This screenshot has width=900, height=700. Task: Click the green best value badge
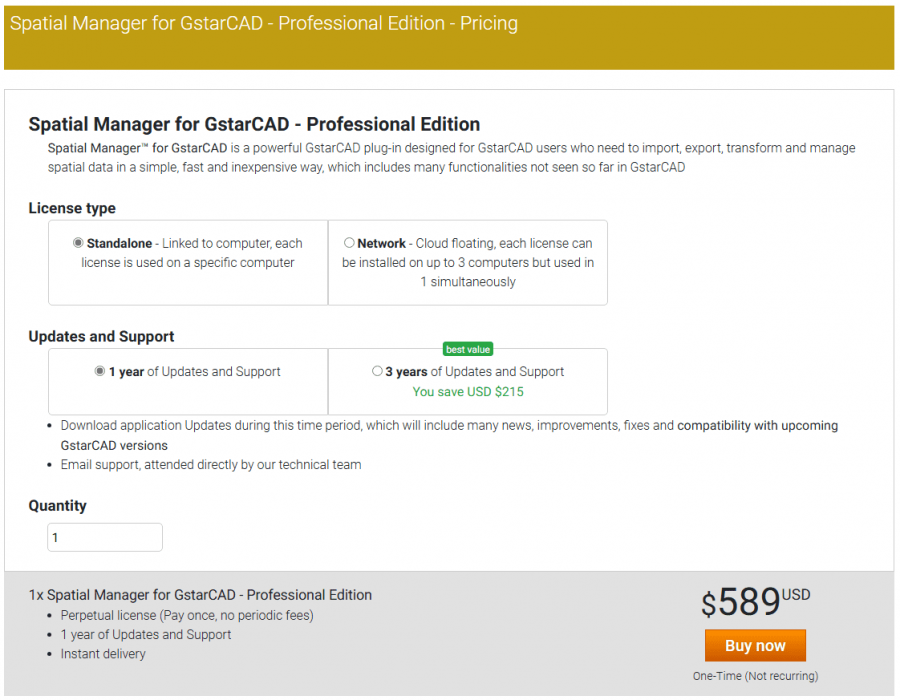[x=467, y=349]
